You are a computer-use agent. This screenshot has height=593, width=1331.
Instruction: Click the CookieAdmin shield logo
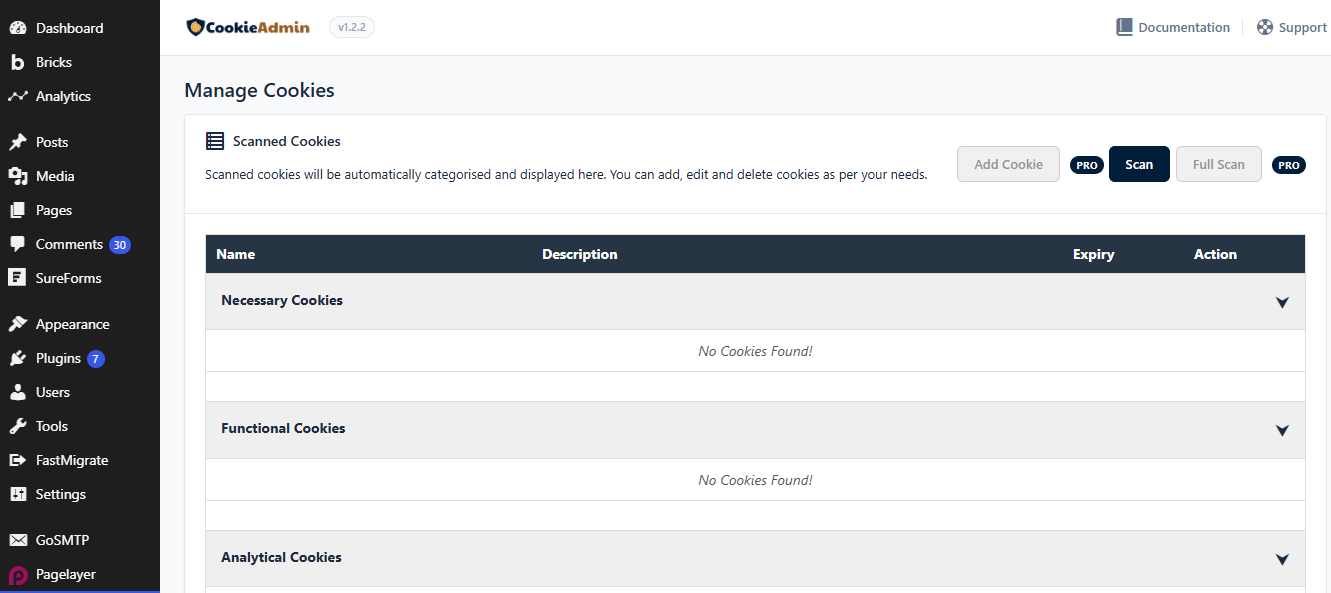195,27
